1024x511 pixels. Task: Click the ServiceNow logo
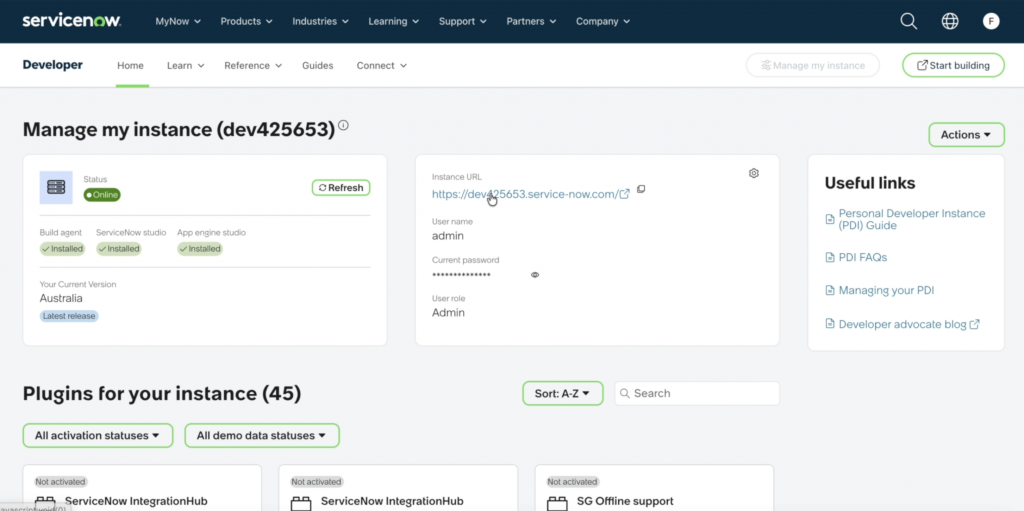[72, 21]
